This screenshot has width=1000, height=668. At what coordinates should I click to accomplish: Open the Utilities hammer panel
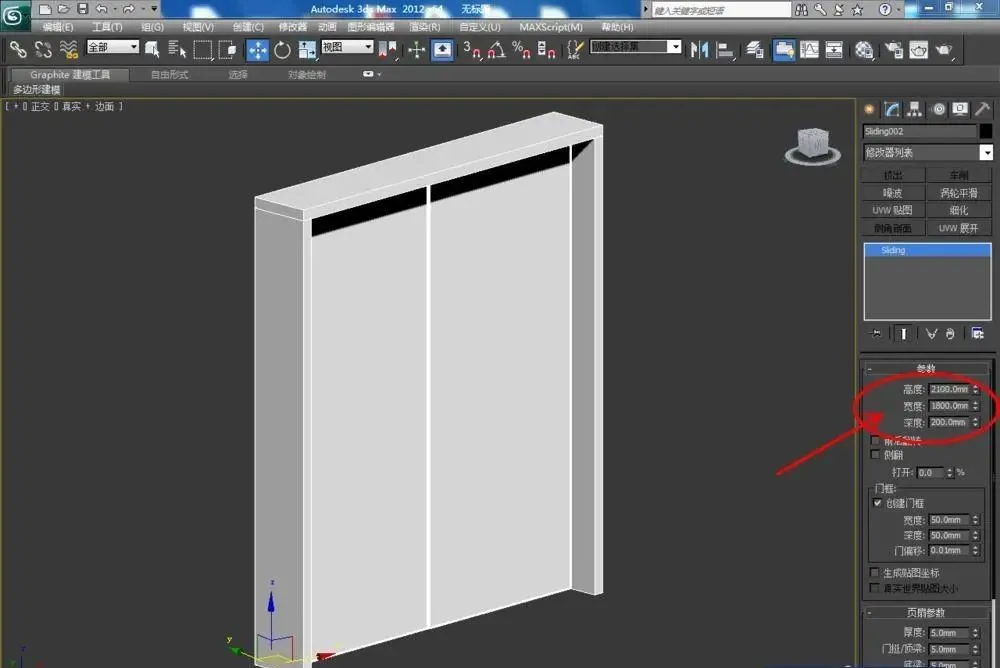[x=983, y=109]
